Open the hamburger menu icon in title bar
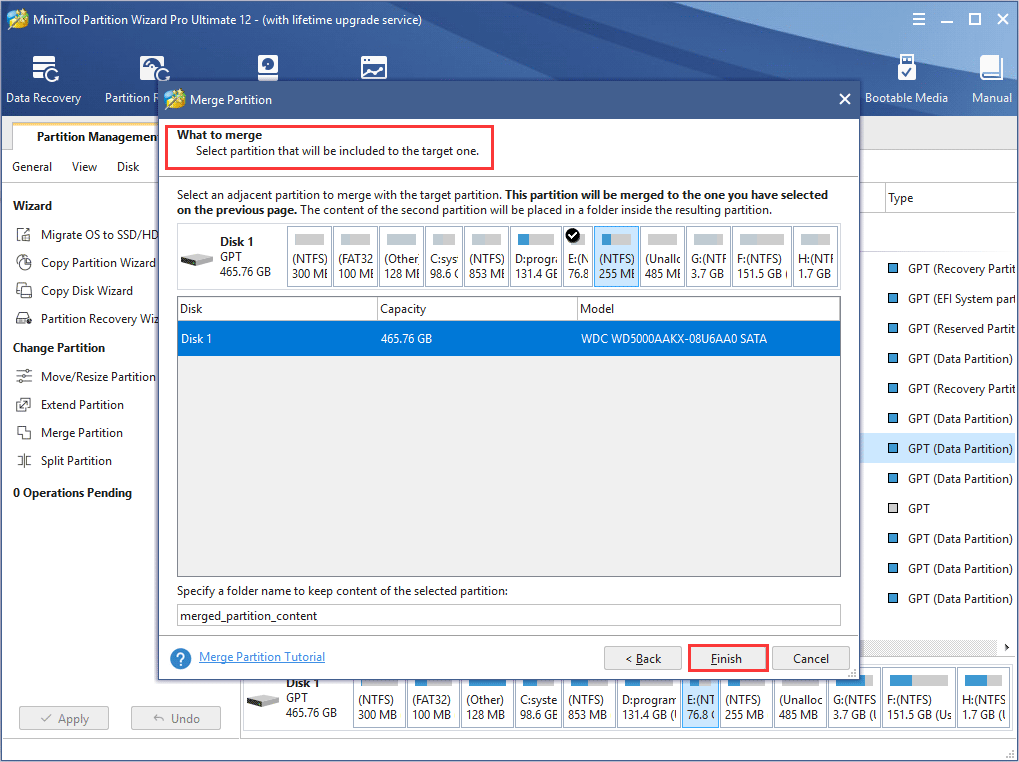The height and width of the screenshot is (762, 1019). tap(919, 19)
